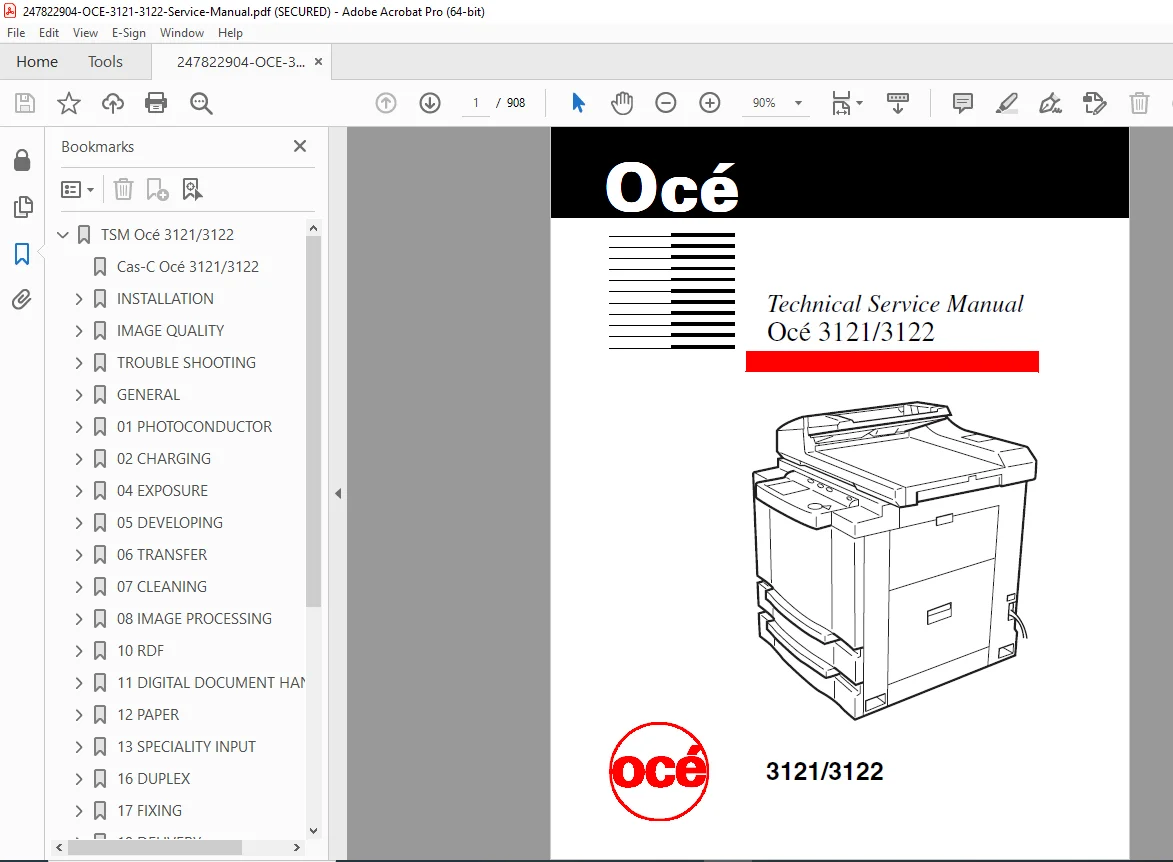This screenshot has height=862, width=1173.
Task: Open the E-Sign menu
Action: point(129,33)
